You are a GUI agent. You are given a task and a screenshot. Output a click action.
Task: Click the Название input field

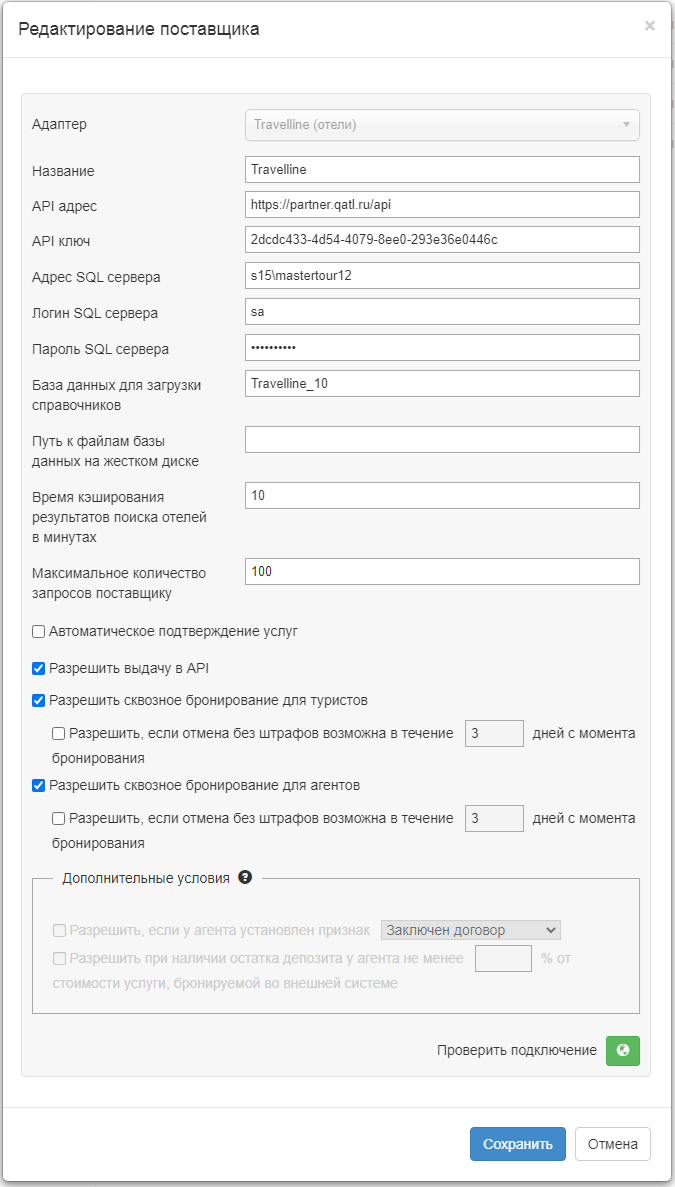pos(442,170)
